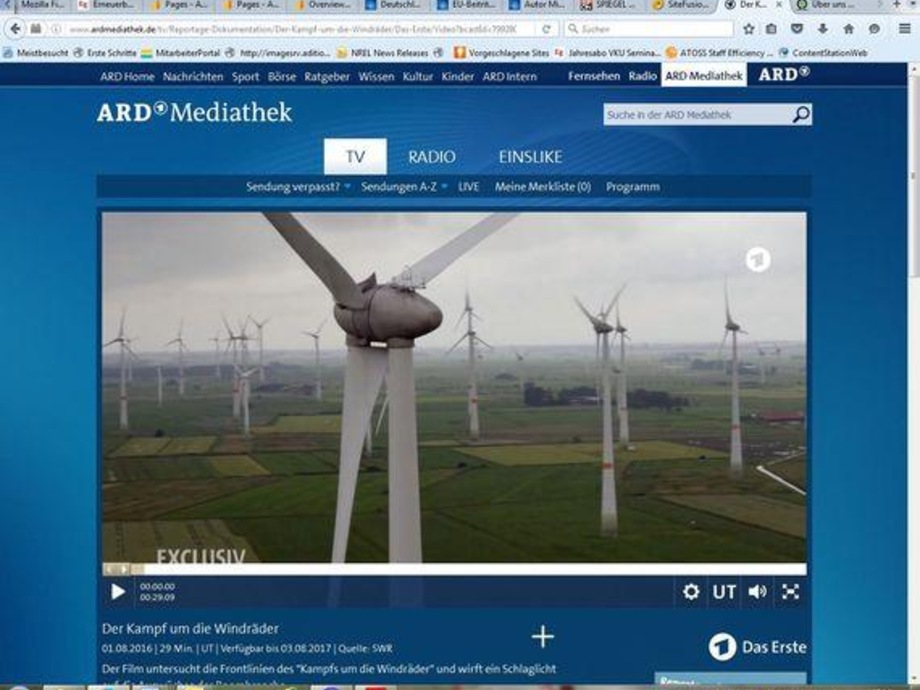Mute the video sound
This screenshot has height=690, width=920.
(757, 592)
